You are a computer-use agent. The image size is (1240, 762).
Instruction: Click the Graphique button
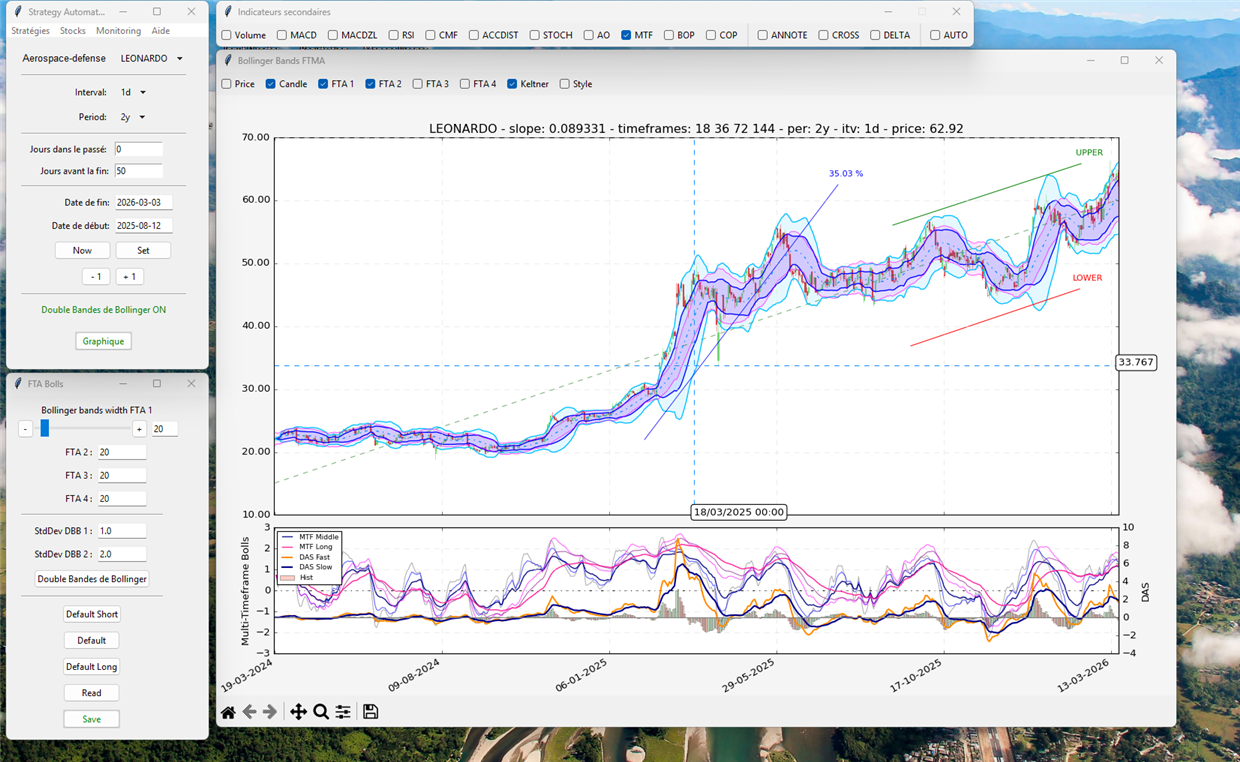tap(103, 341)
